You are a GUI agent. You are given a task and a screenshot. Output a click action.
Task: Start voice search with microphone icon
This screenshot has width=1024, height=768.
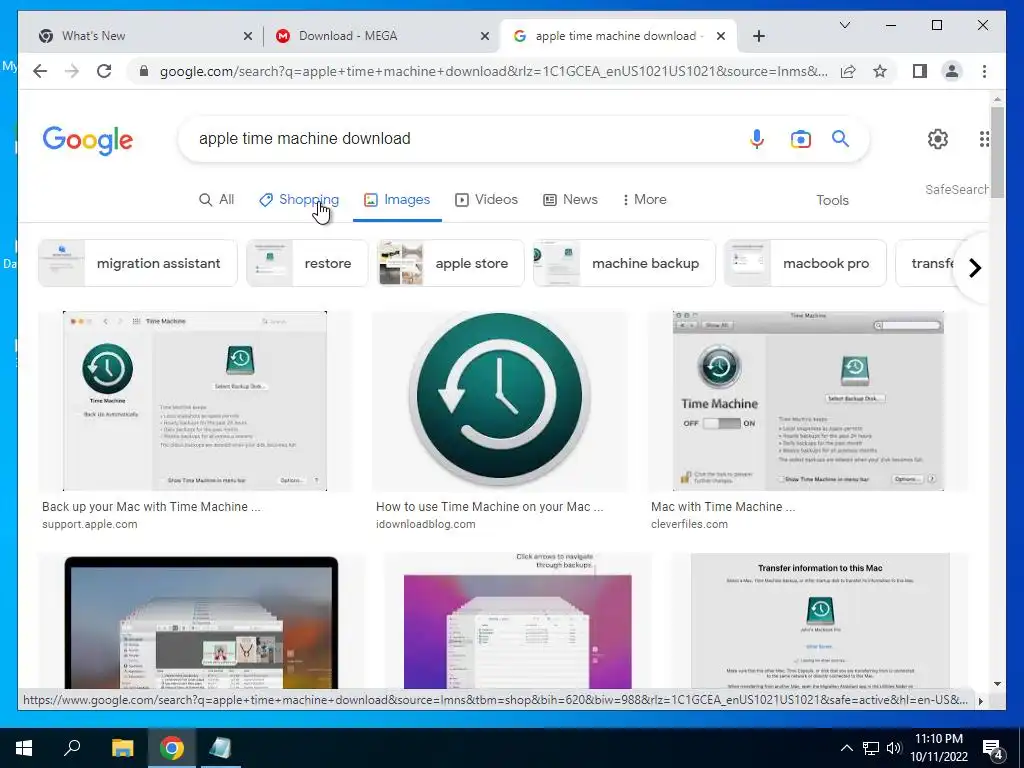[x=756, y=138]
